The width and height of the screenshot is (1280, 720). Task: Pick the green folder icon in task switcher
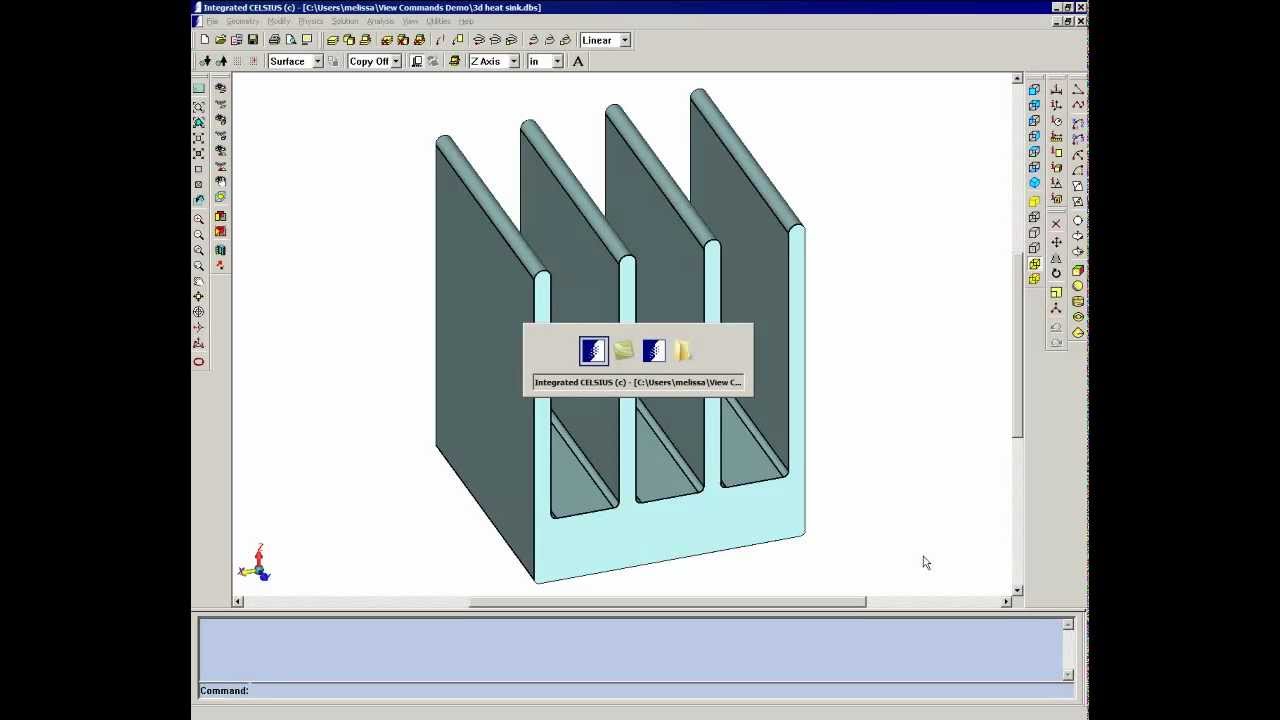point(624,351)
